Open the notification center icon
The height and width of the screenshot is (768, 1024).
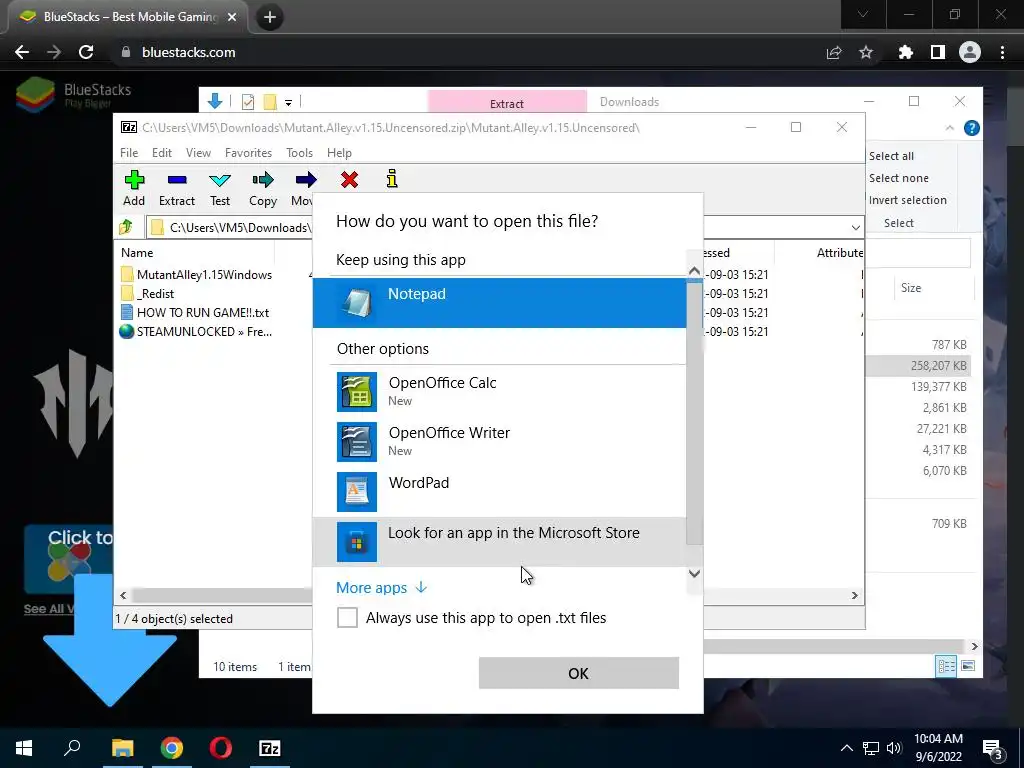(x=993, y=748)
